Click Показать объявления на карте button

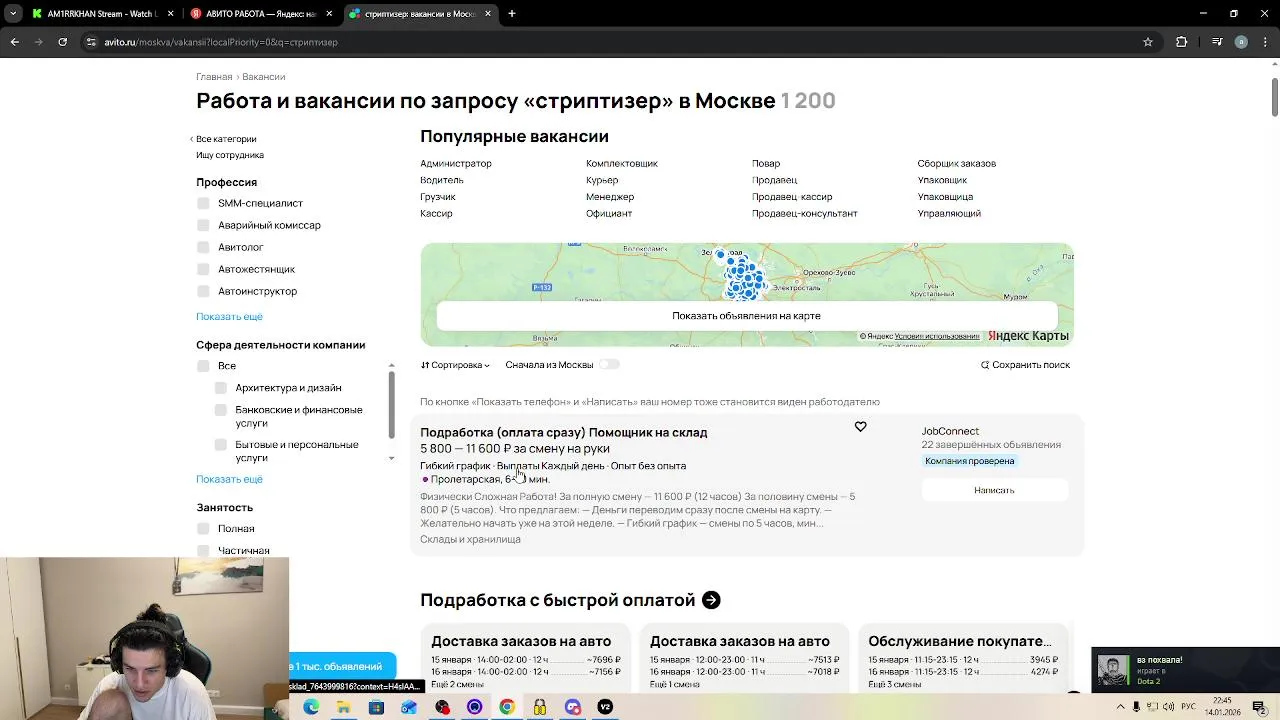[x=746, y=315]
